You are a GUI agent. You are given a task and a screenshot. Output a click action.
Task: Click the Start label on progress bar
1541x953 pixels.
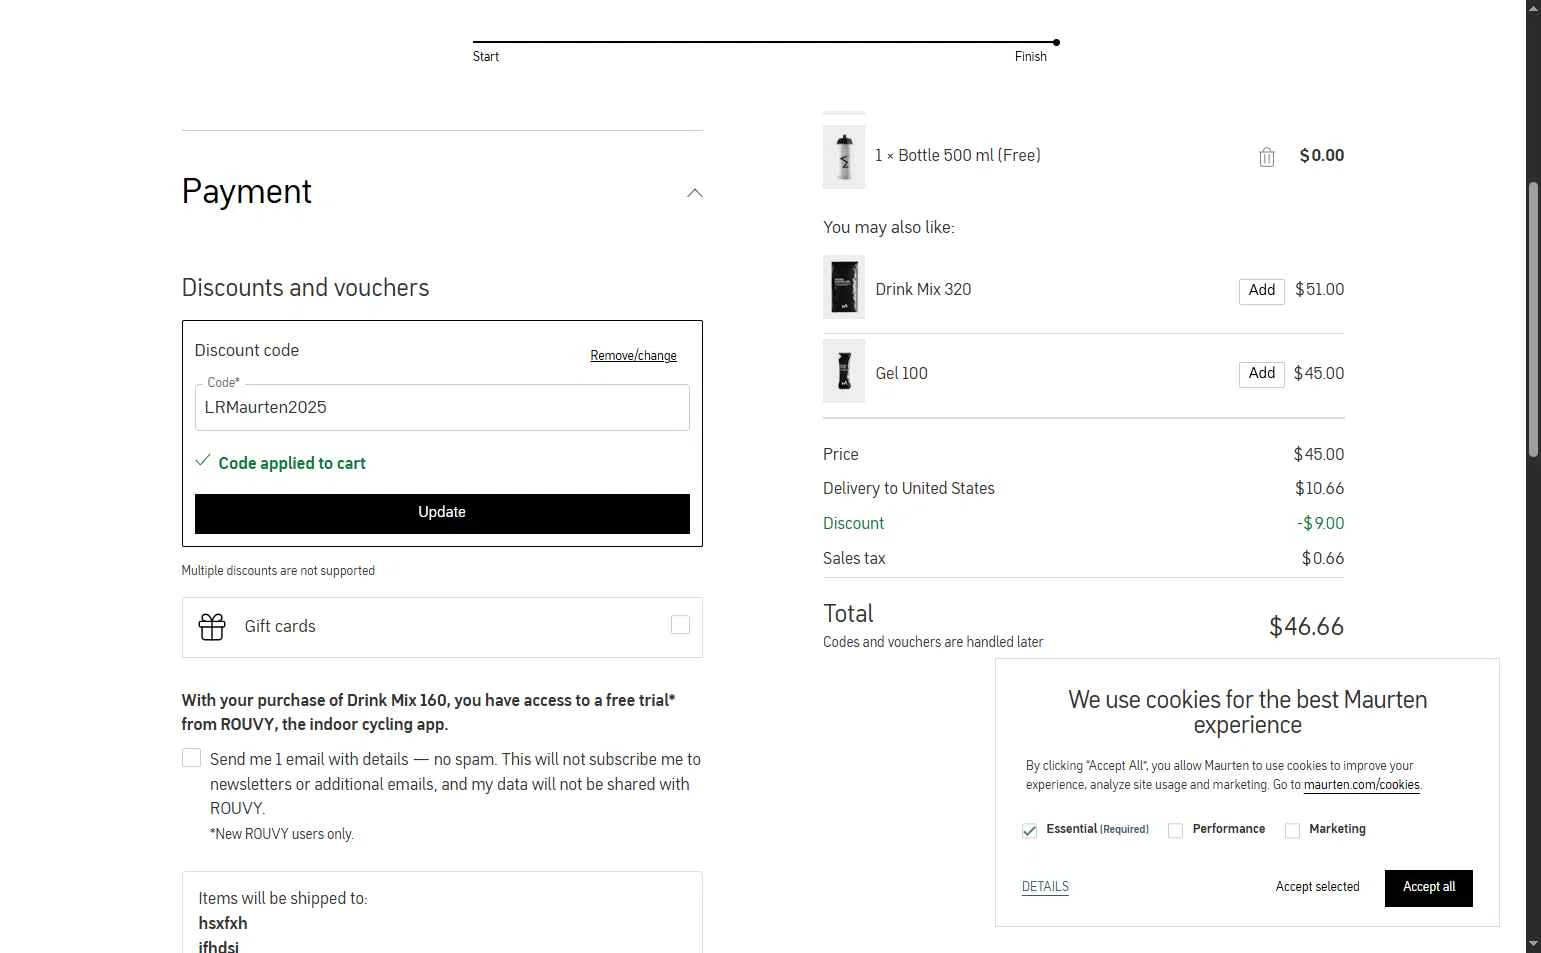coord(486,57)
